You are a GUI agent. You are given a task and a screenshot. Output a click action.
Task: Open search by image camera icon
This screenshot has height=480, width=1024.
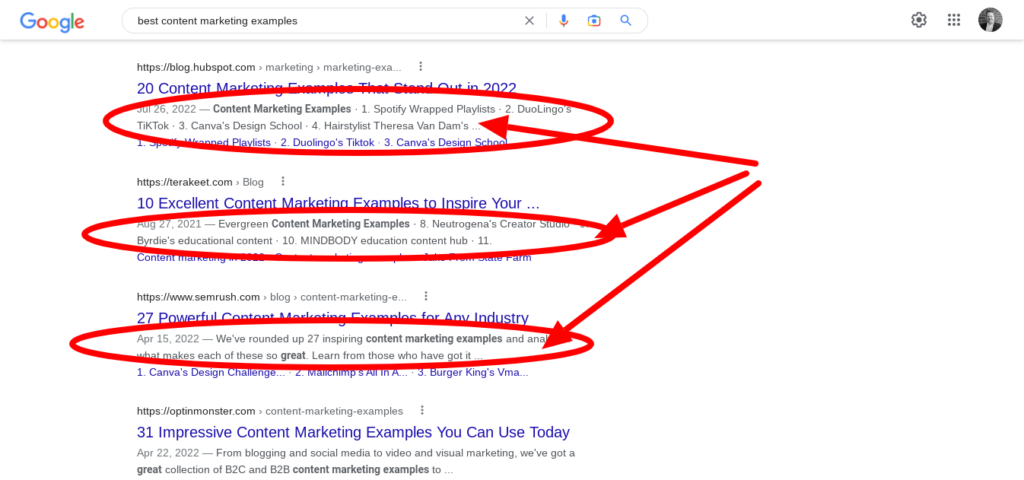(x=594, y=21)
